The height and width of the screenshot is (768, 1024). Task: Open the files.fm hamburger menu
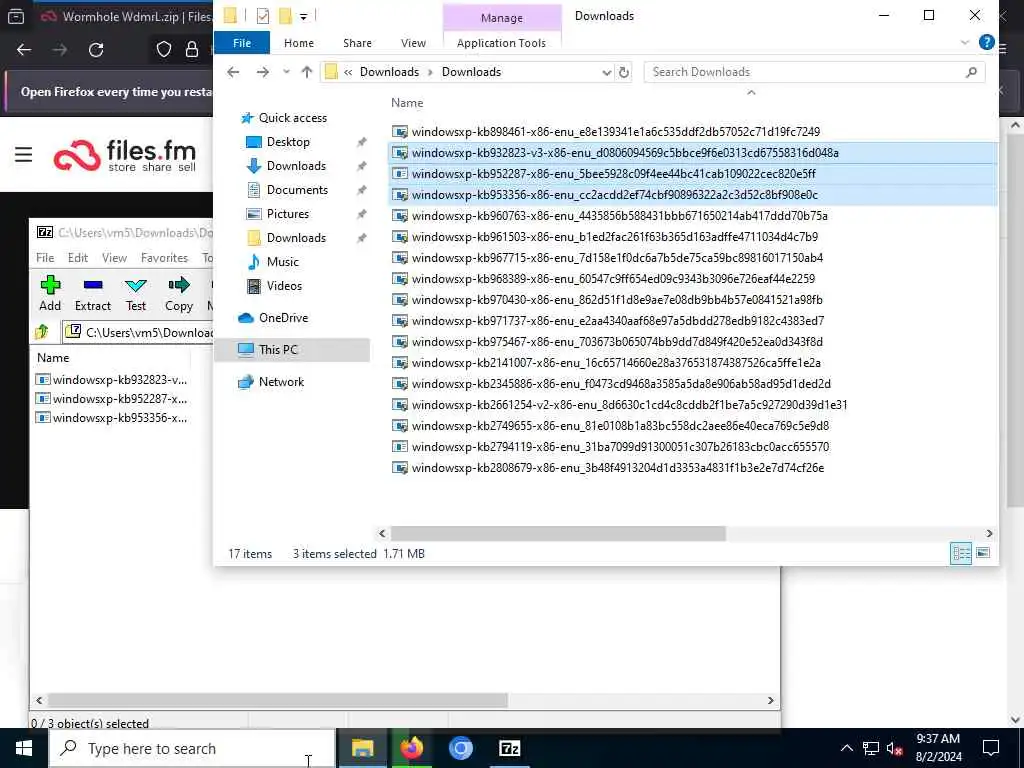click(x=24, y=155)
